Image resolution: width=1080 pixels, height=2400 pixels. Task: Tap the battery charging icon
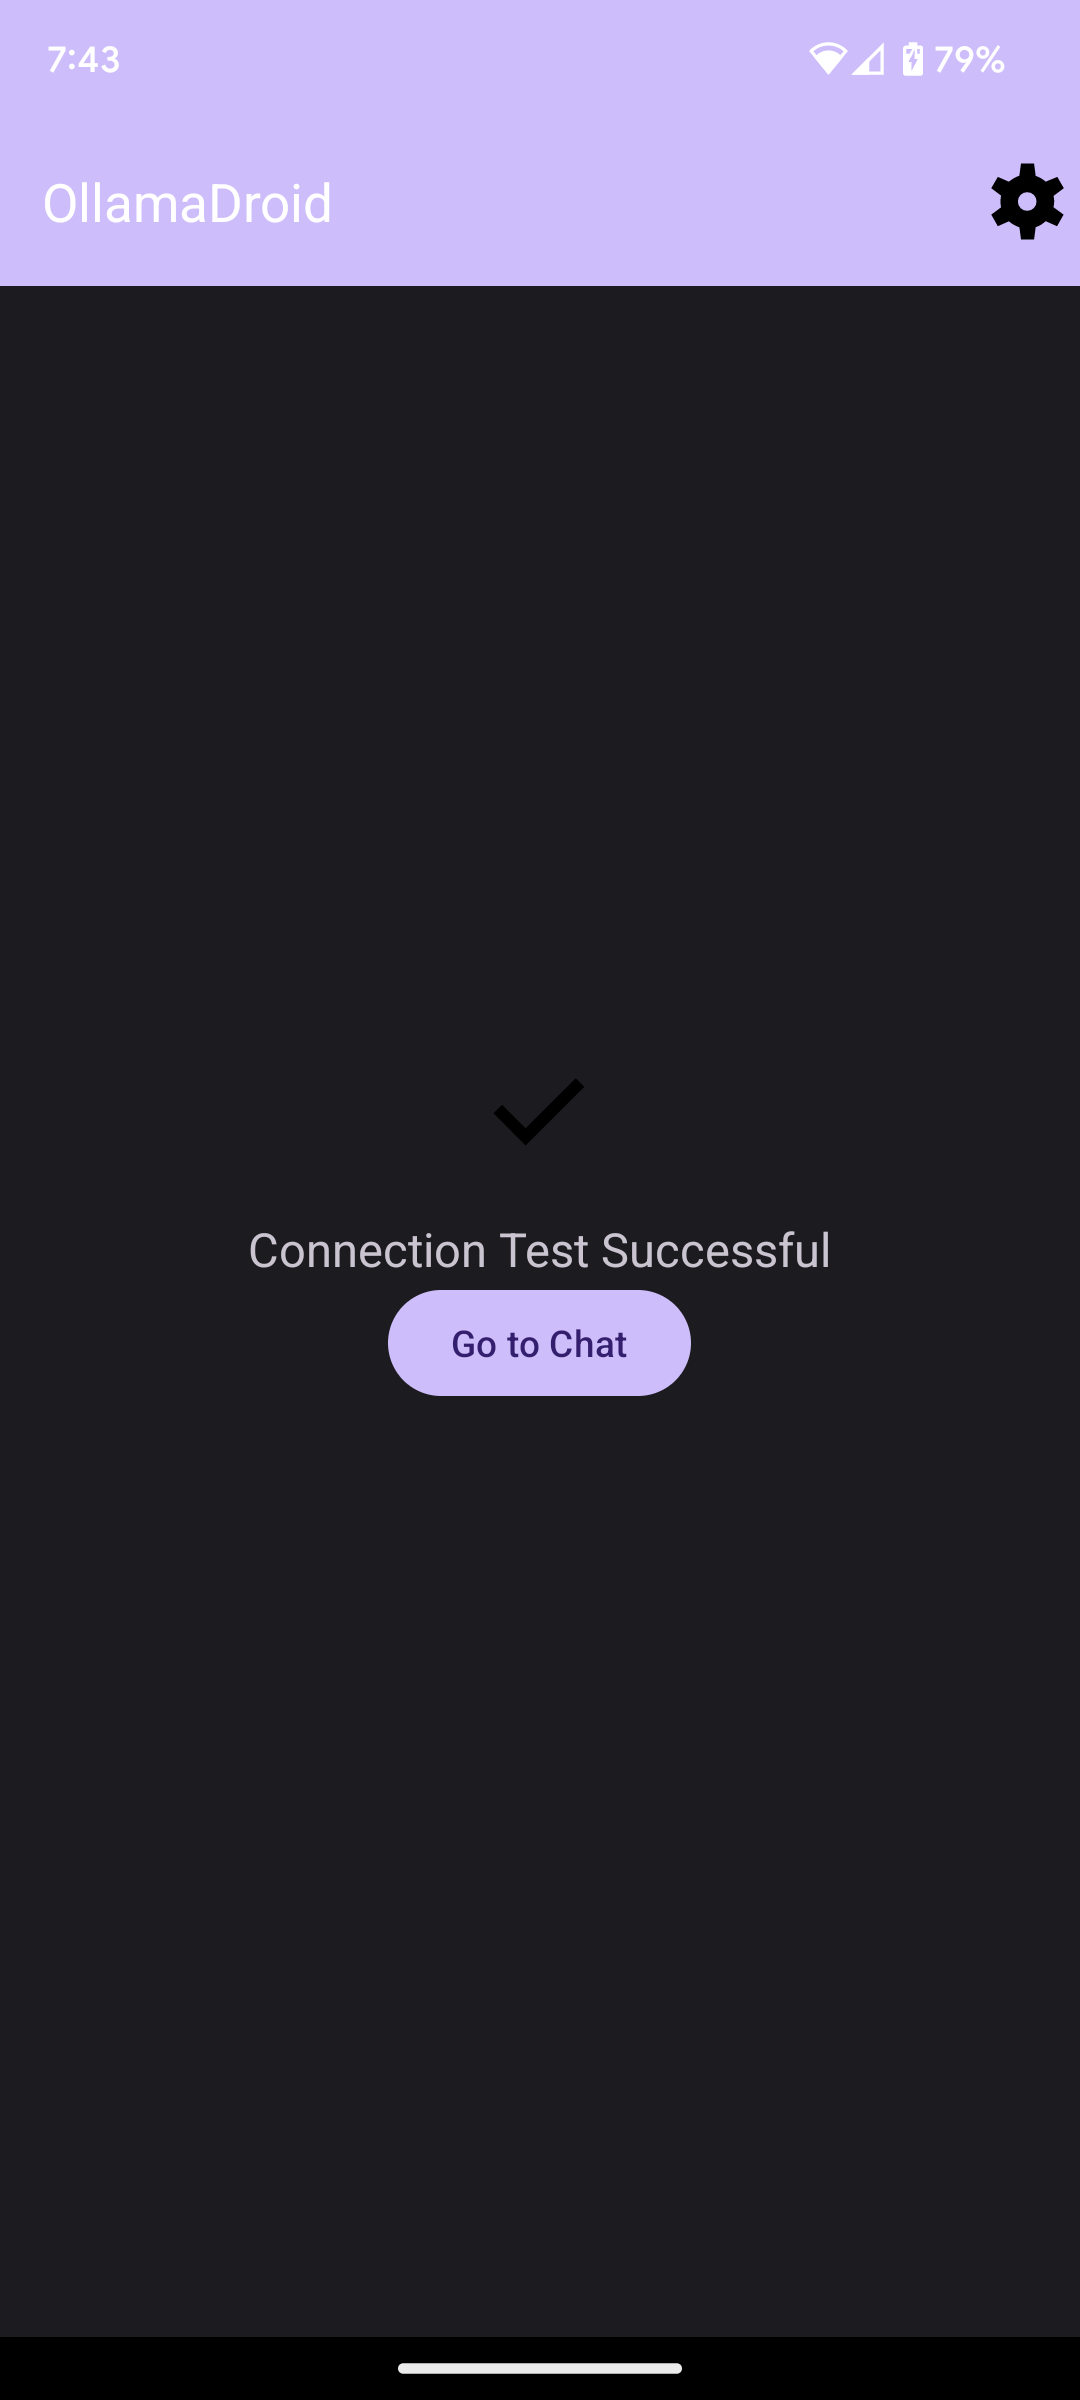point(912,59)
